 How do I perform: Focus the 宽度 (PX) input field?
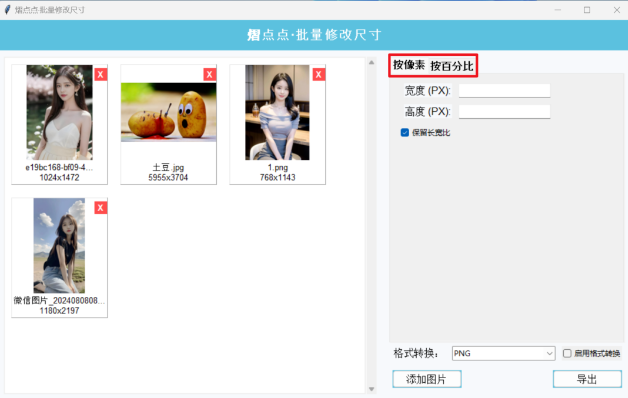[x=504, y=90]
